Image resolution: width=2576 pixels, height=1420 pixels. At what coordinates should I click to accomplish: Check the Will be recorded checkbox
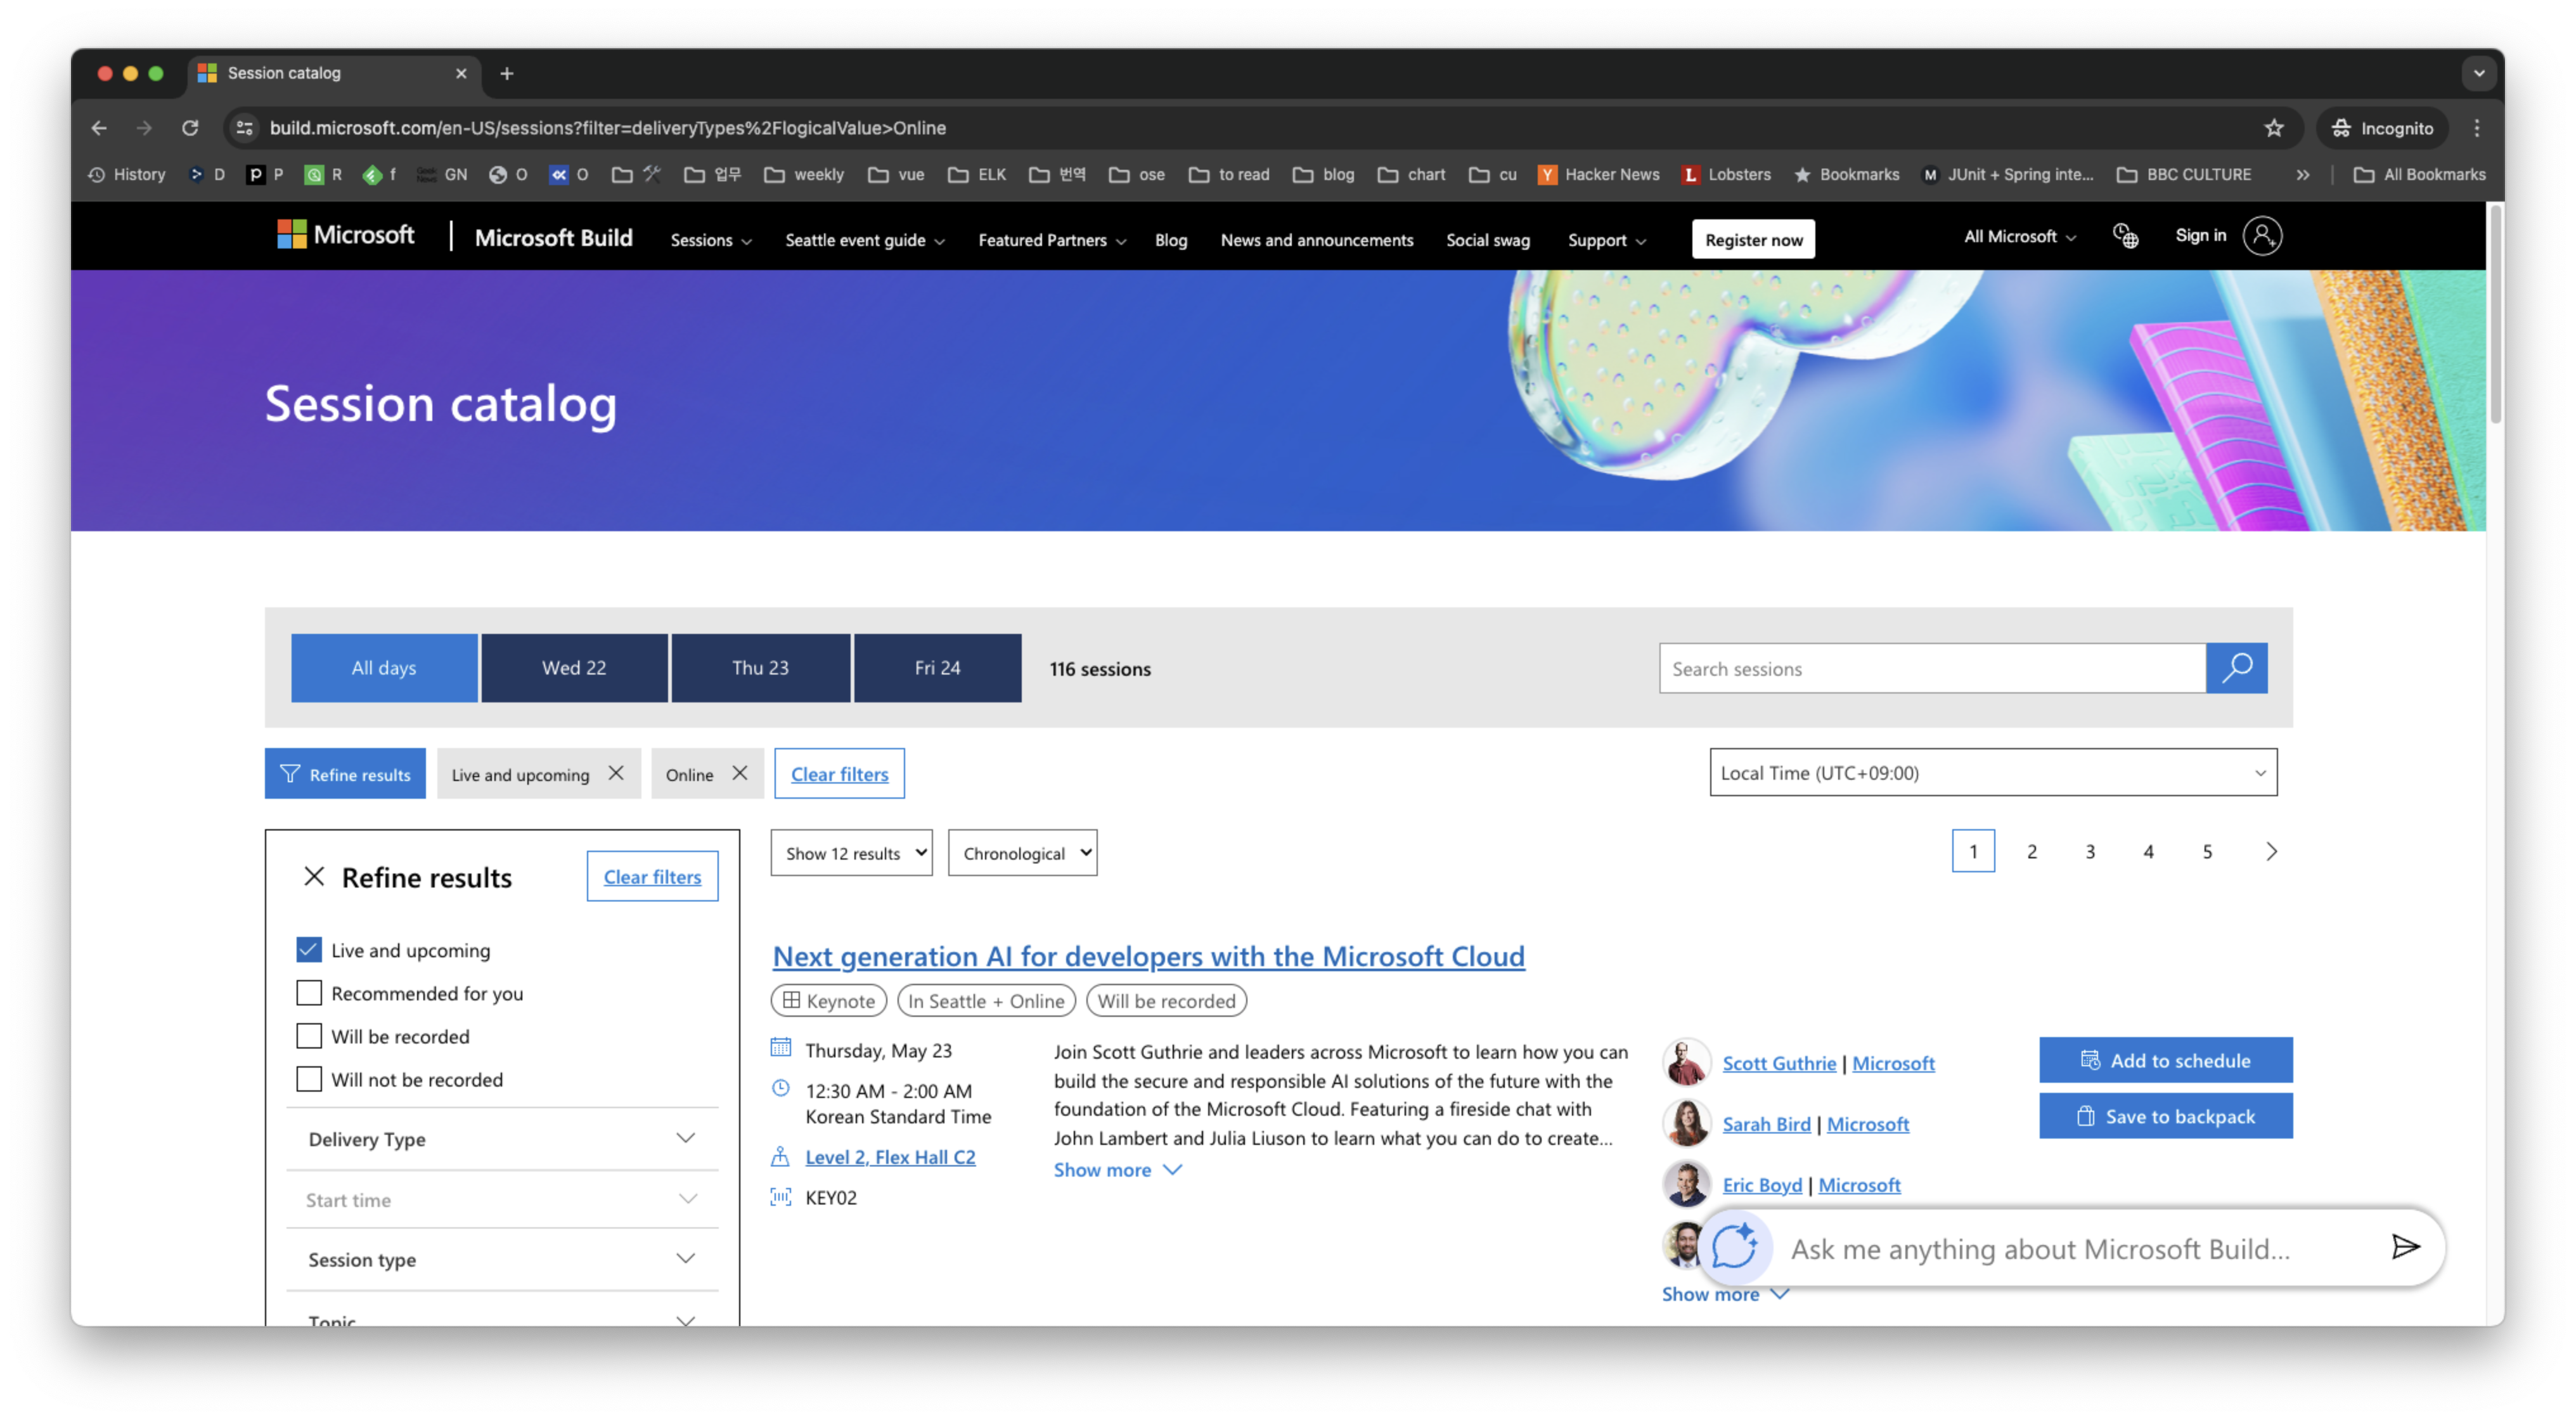(309, 1035)
